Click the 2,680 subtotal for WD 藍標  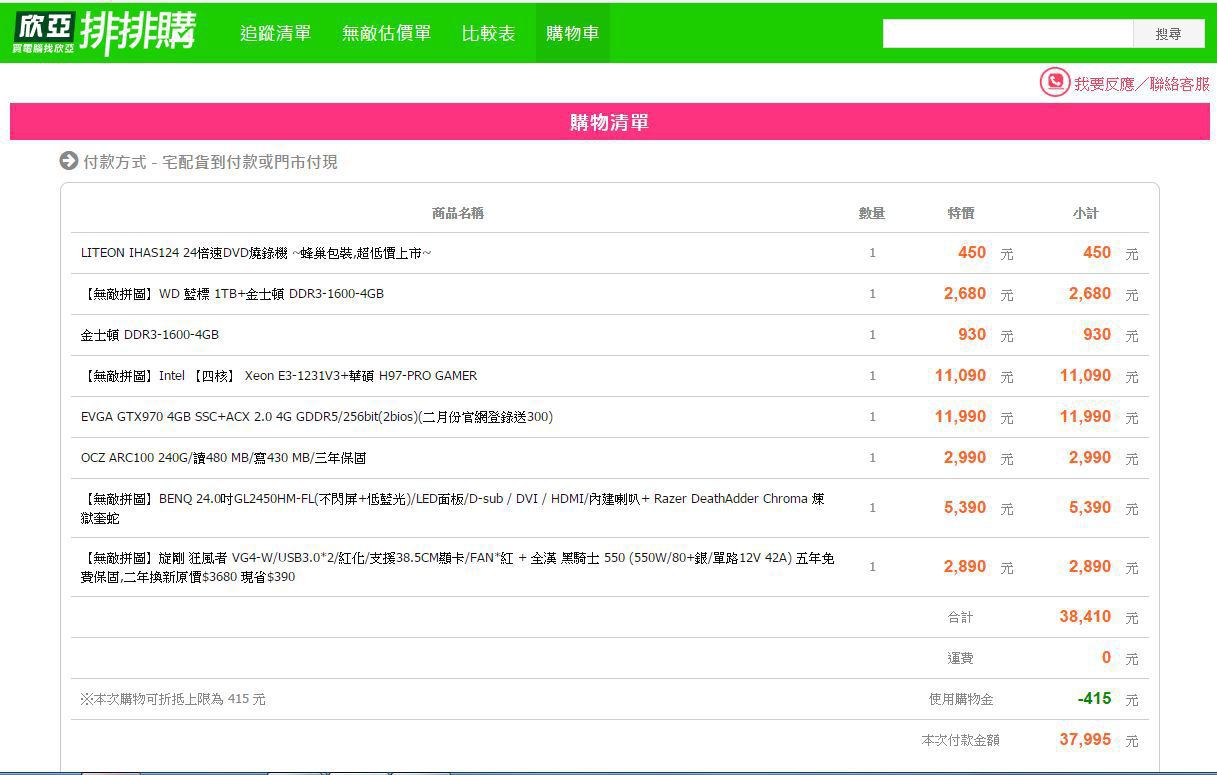pos(1090,294)
